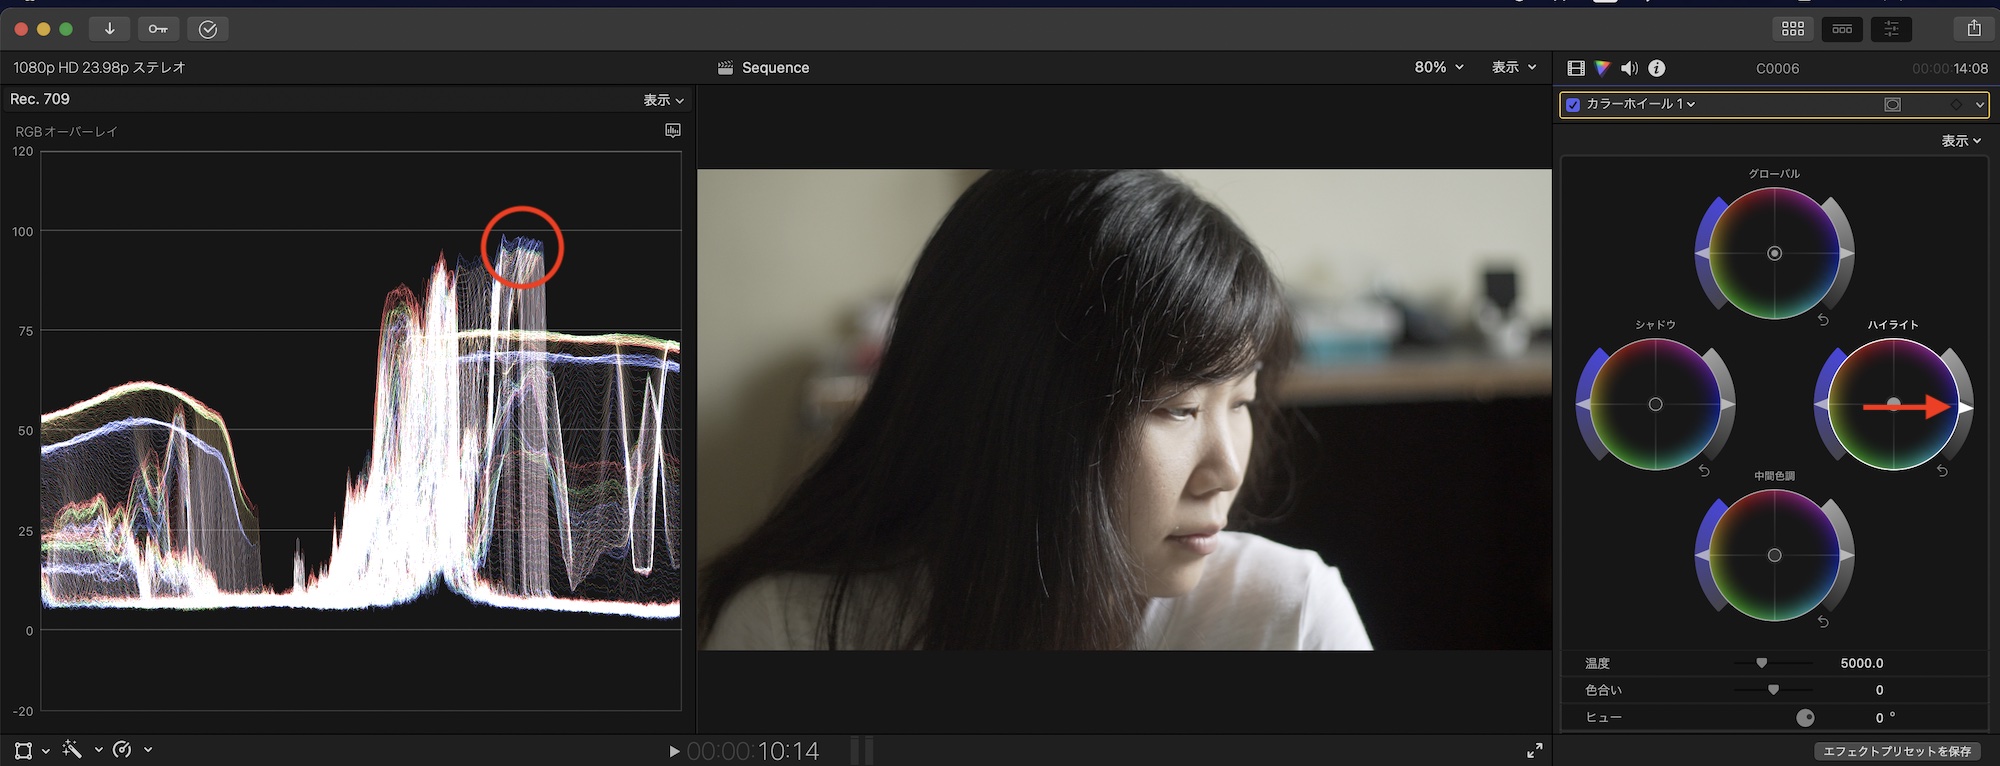Show the background tasks window
2000x766 pixels.
click(x=208, y=29)
